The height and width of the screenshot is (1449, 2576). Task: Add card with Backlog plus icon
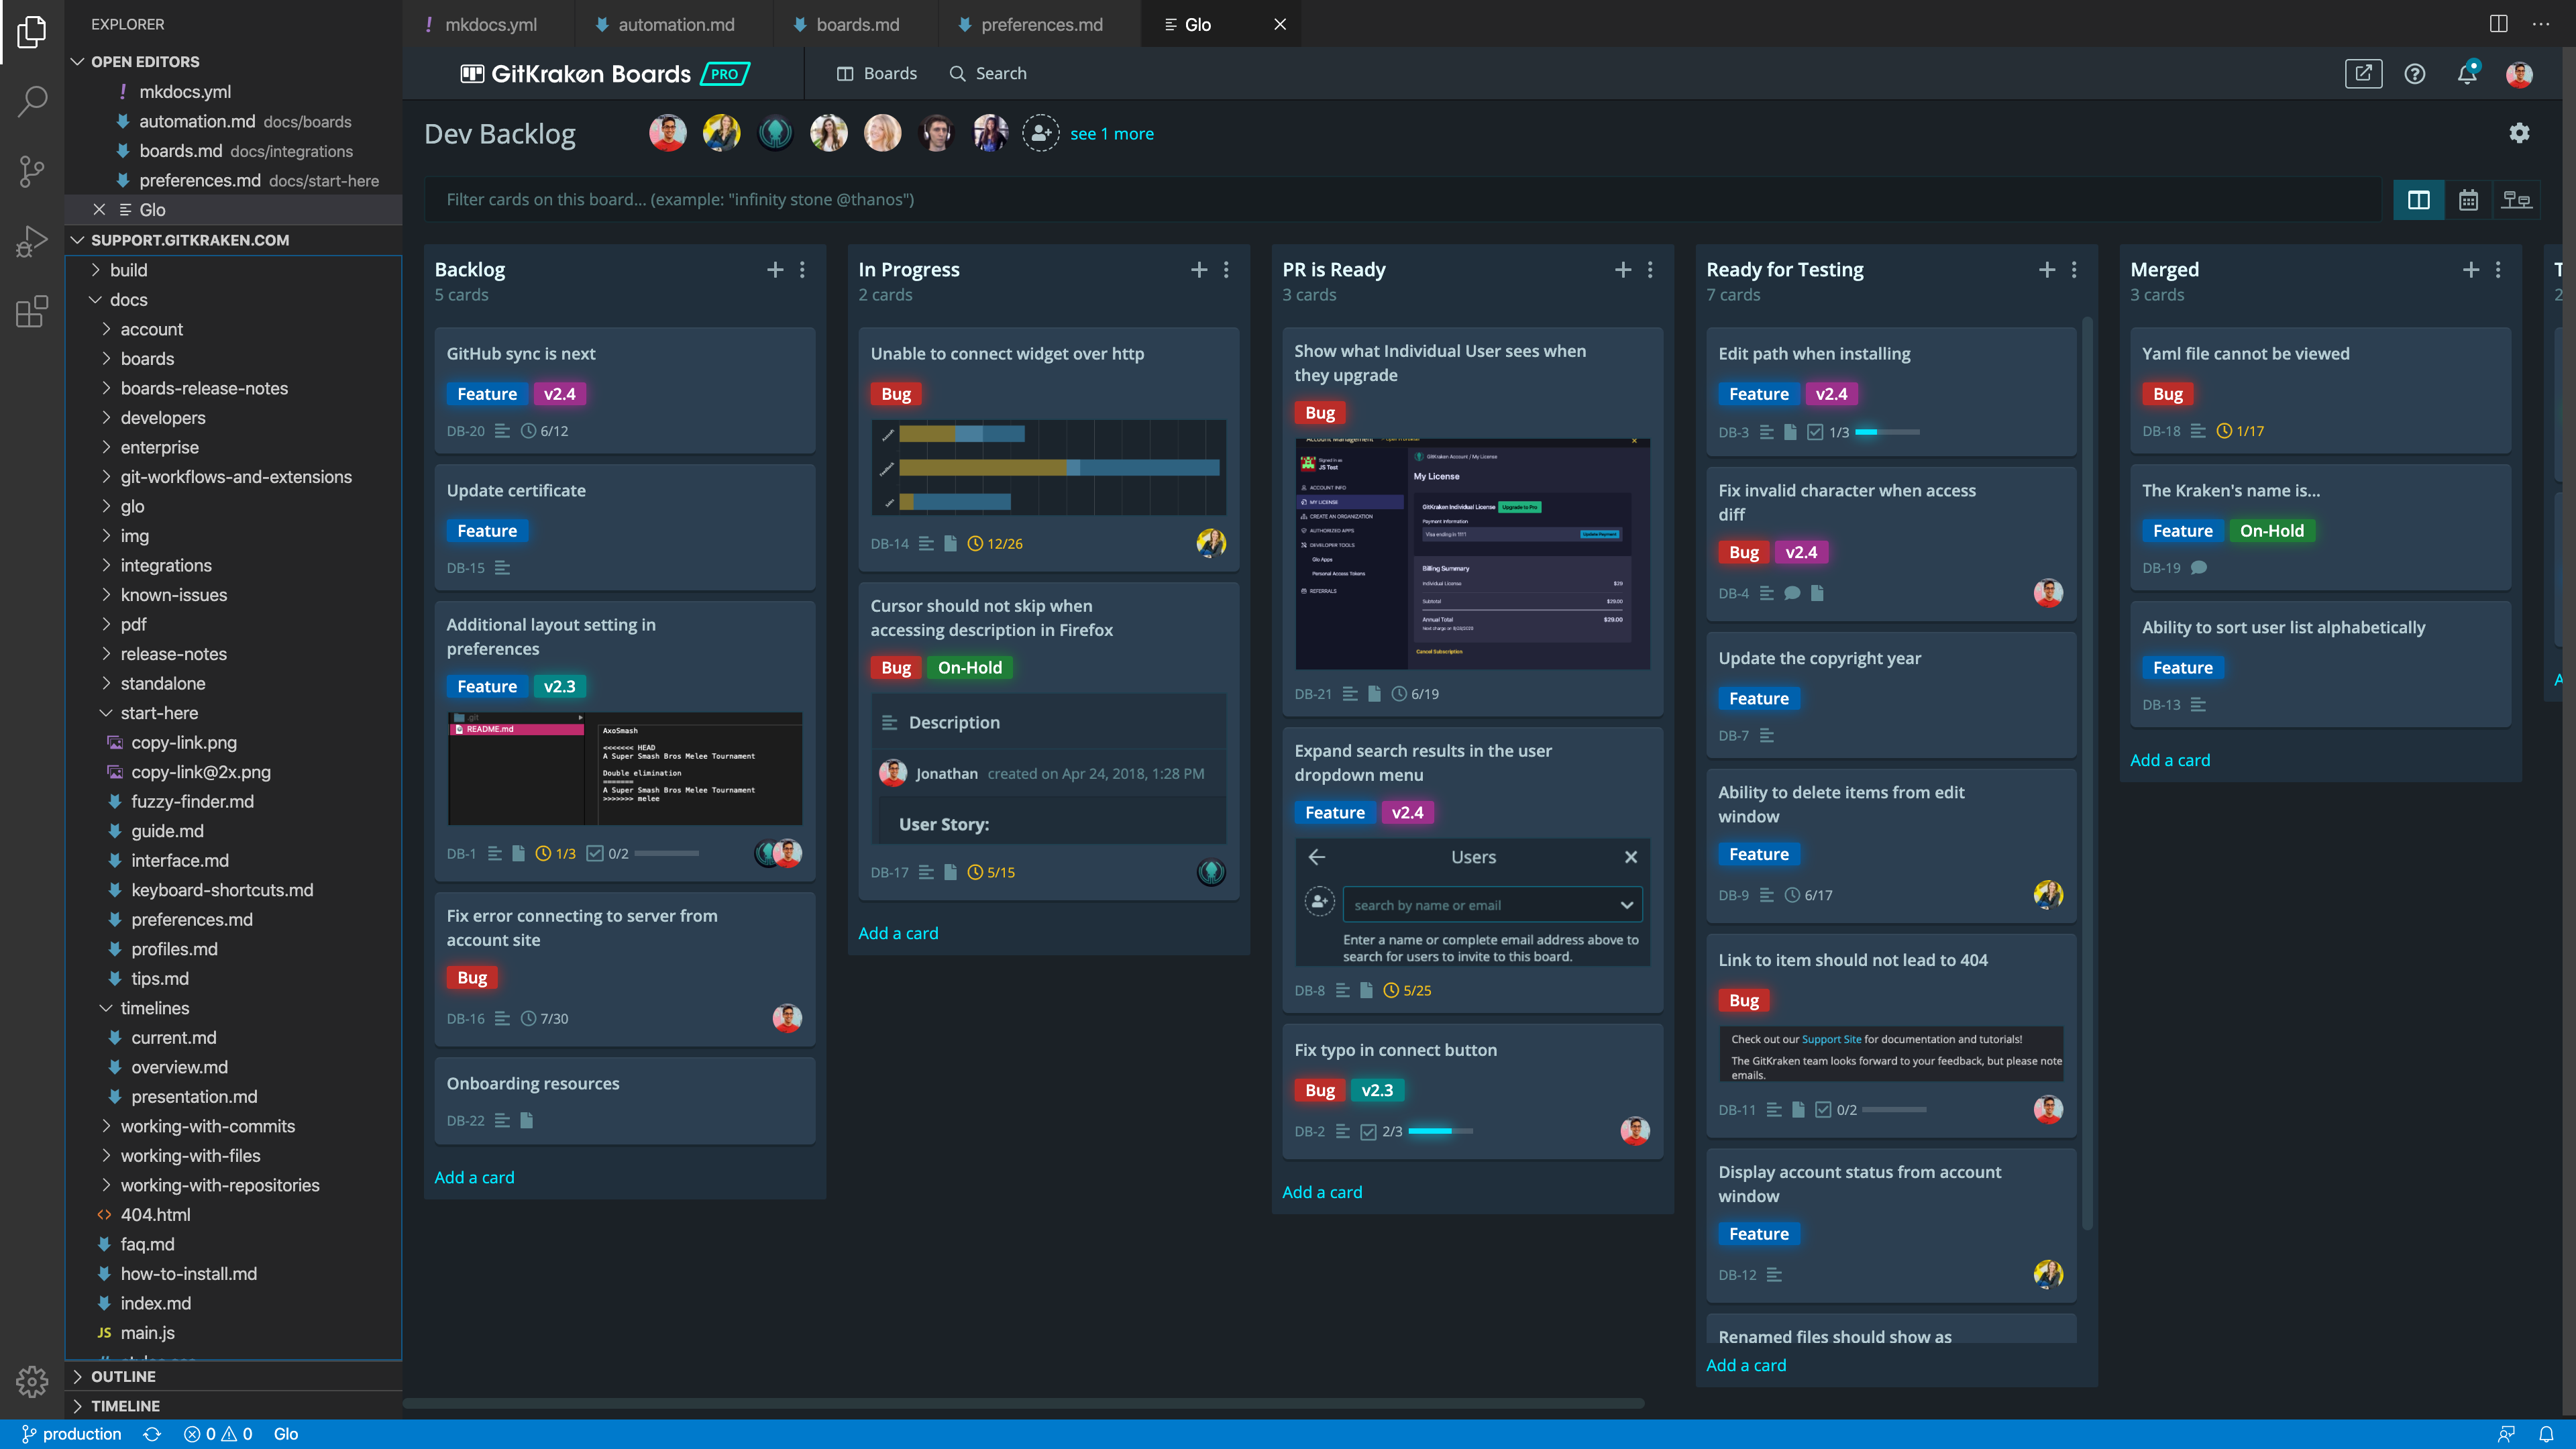click(775, 270)
